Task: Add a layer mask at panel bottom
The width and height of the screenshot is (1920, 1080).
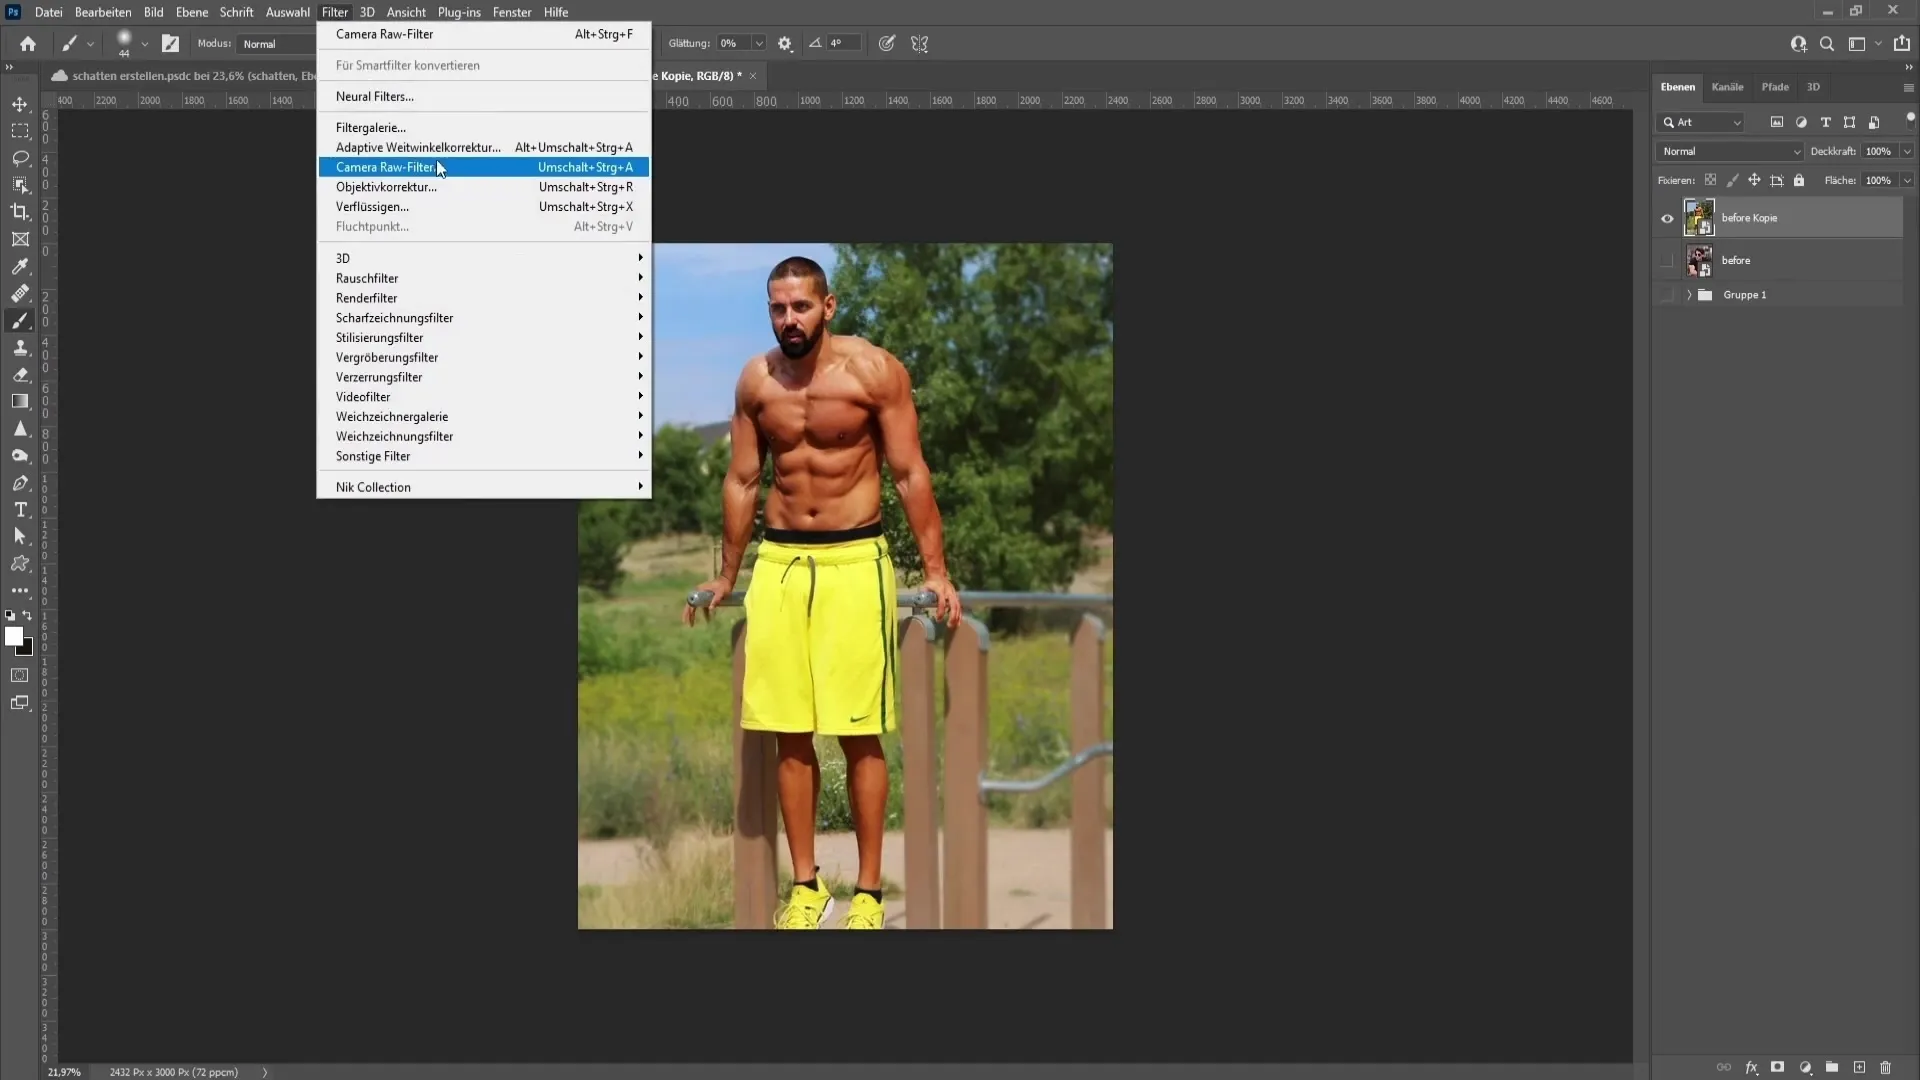Action: pos(1778,1067)
